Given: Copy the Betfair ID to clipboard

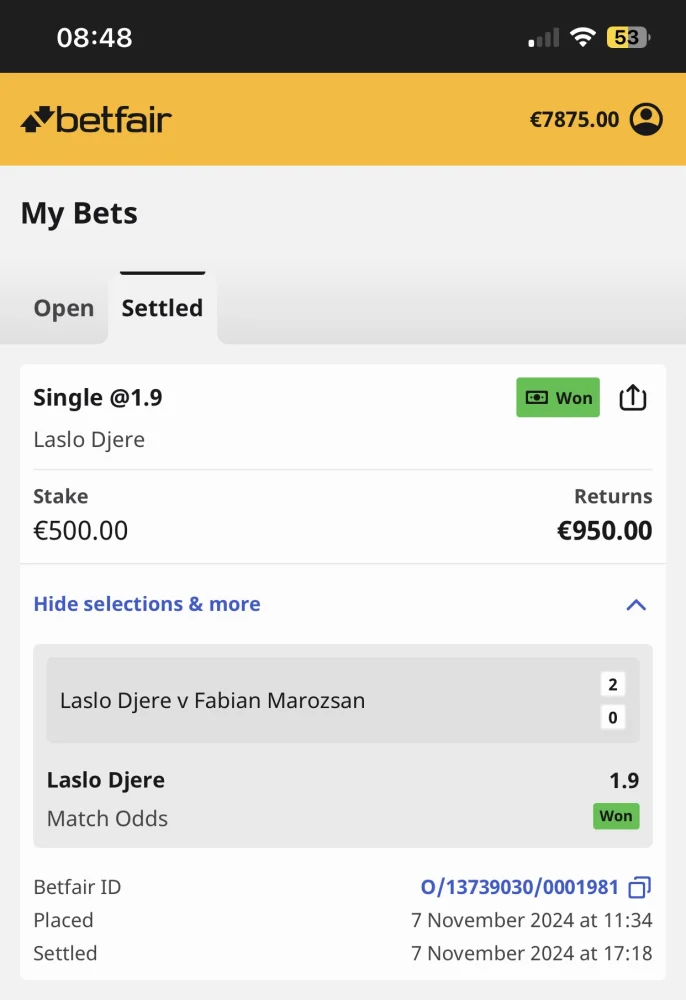Looking at the screenshot, I should (639, 887).
